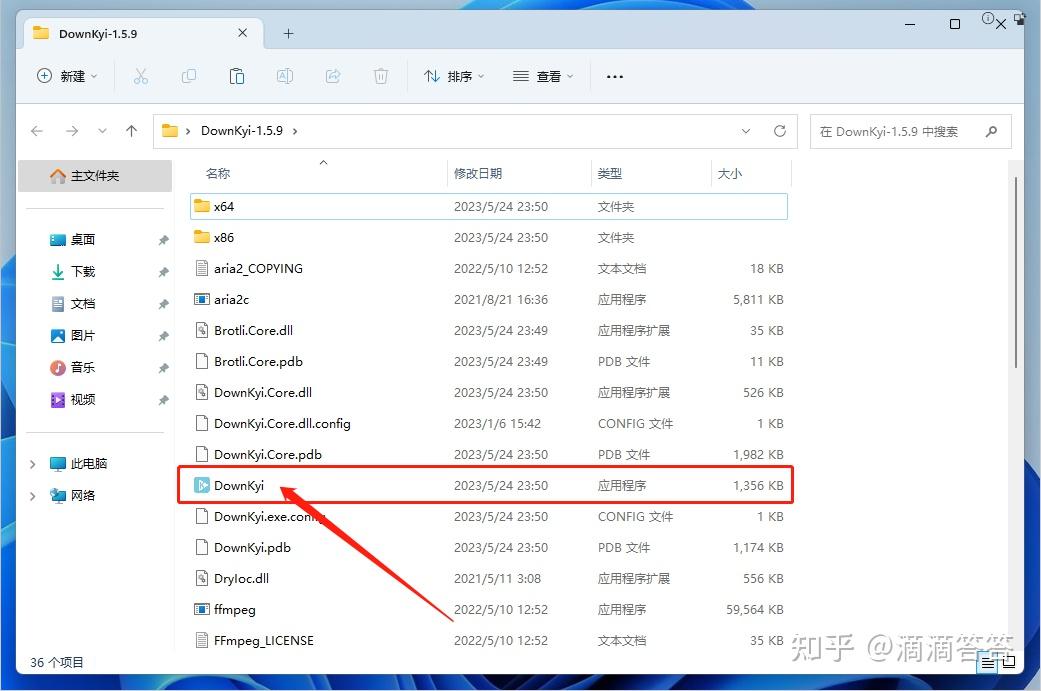Click chevron before DownKyi-1.5.9 in address bar

pos(188,131)
